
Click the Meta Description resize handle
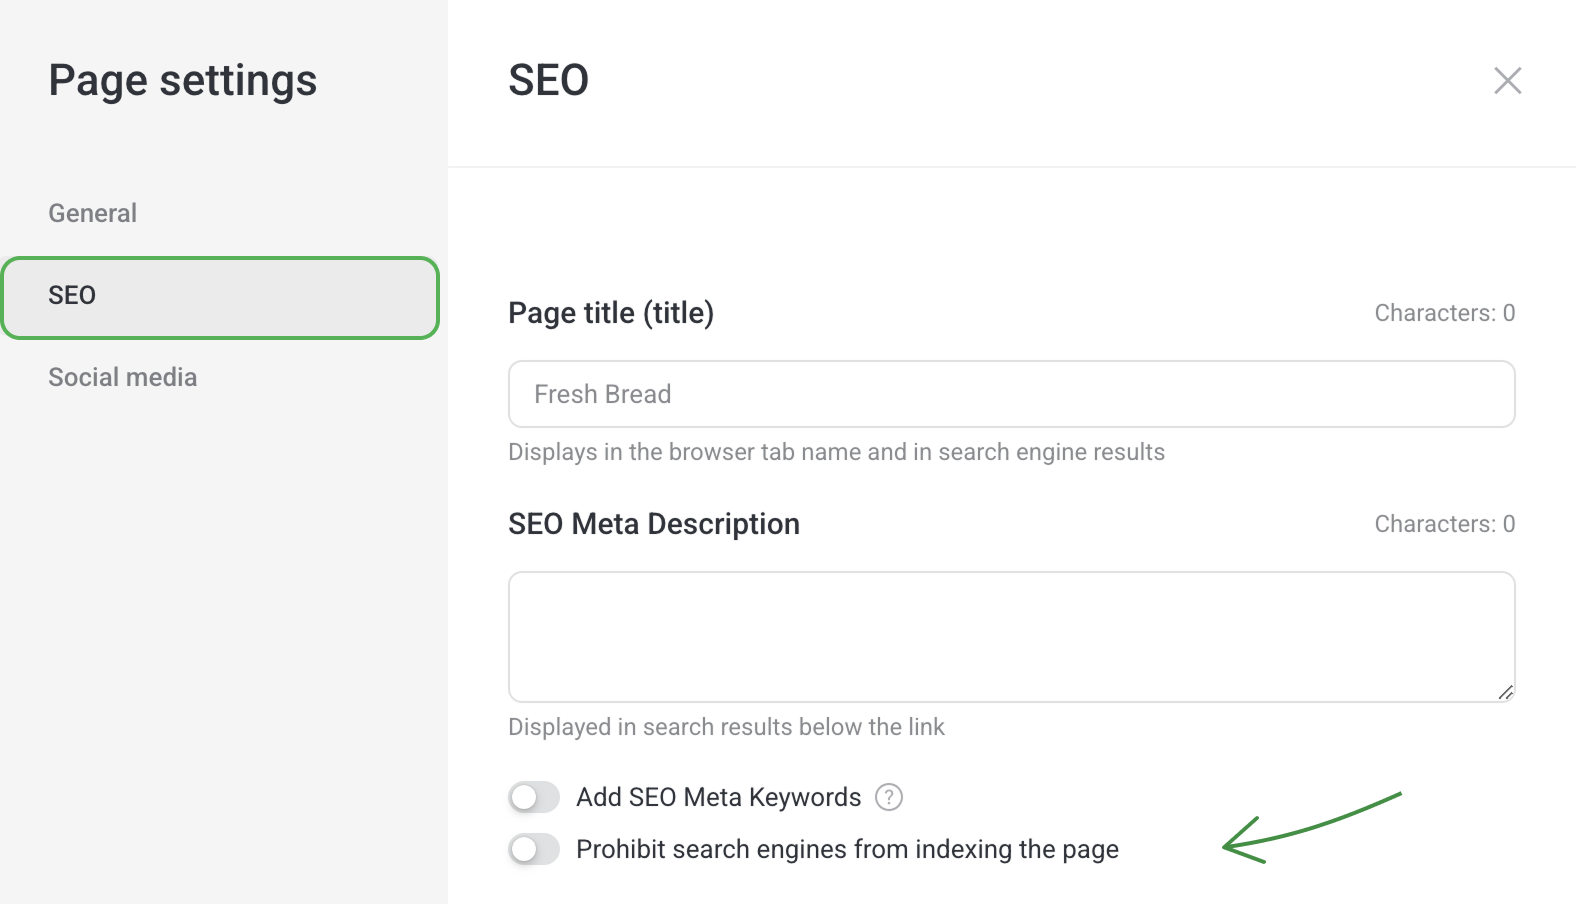(1505, 692)
